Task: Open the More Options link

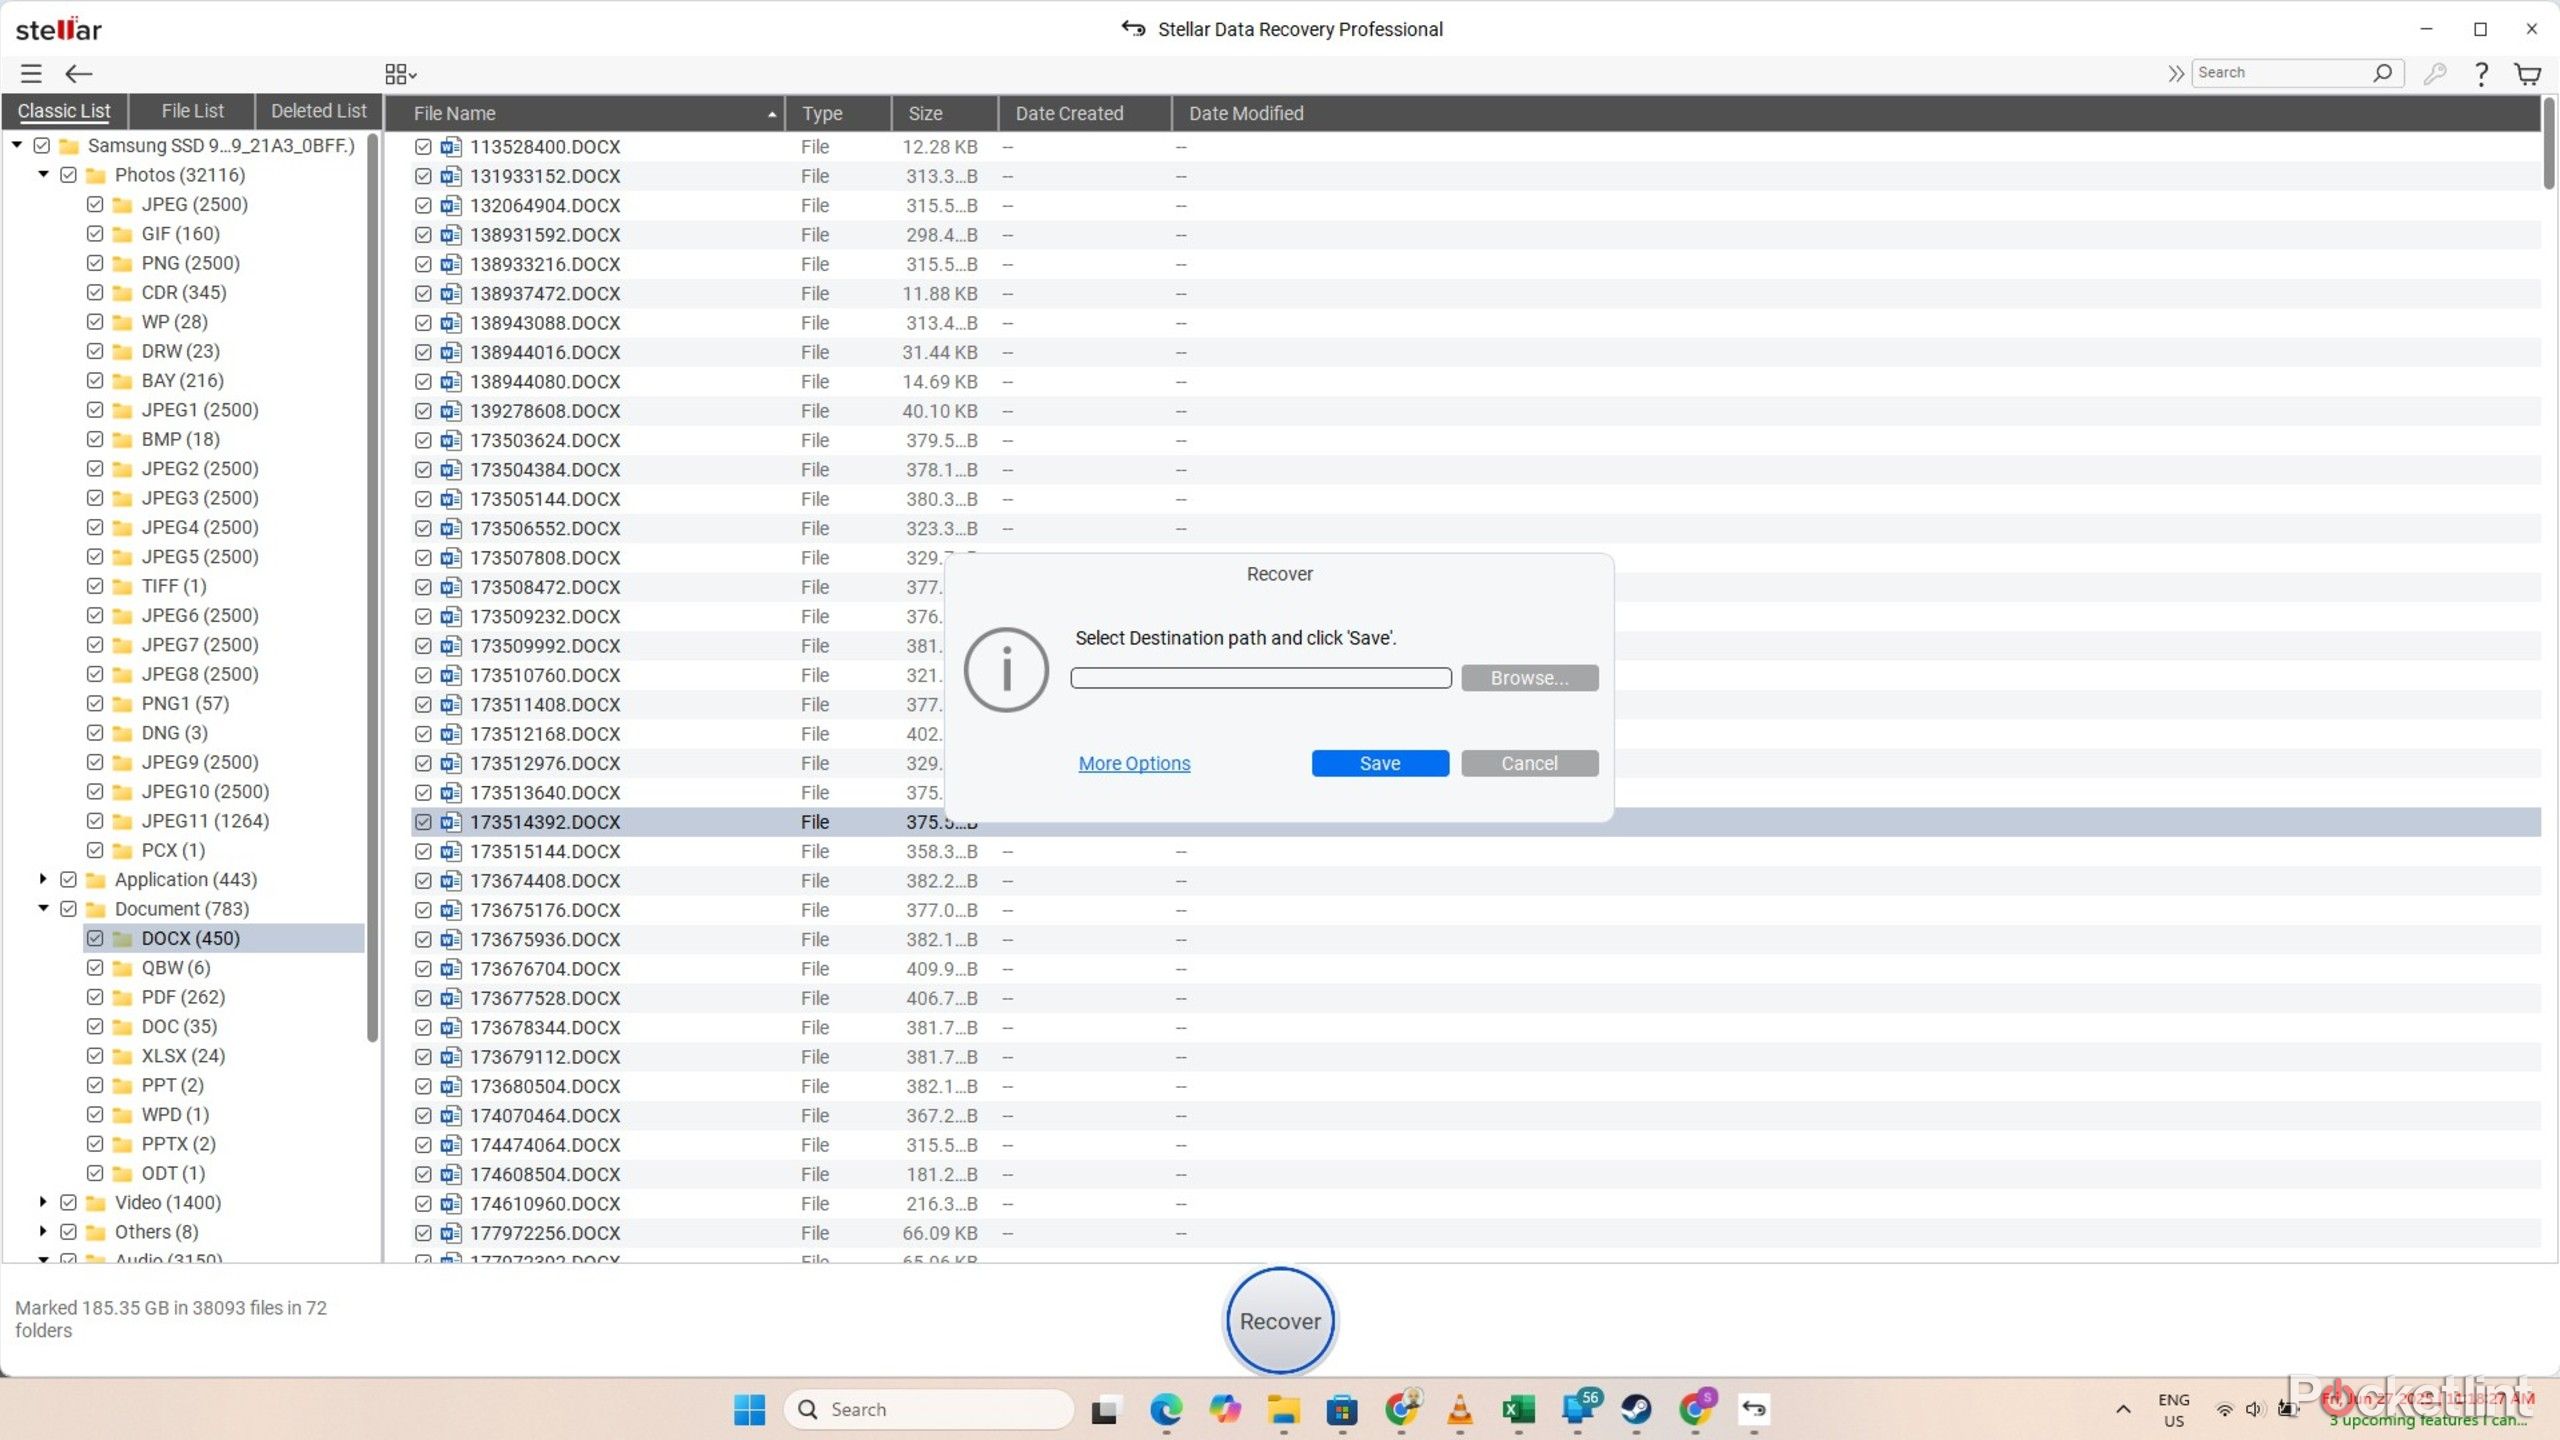Action: click(1134, 763)
